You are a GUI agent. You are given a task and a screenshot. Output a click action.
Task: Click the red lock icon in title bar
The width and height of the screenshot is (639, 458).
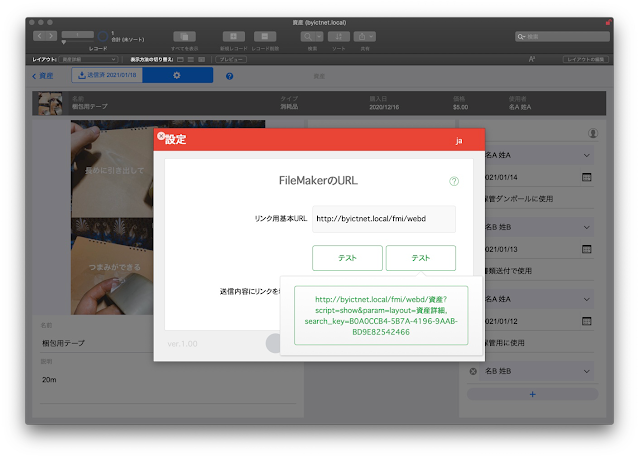pos(608,22)
